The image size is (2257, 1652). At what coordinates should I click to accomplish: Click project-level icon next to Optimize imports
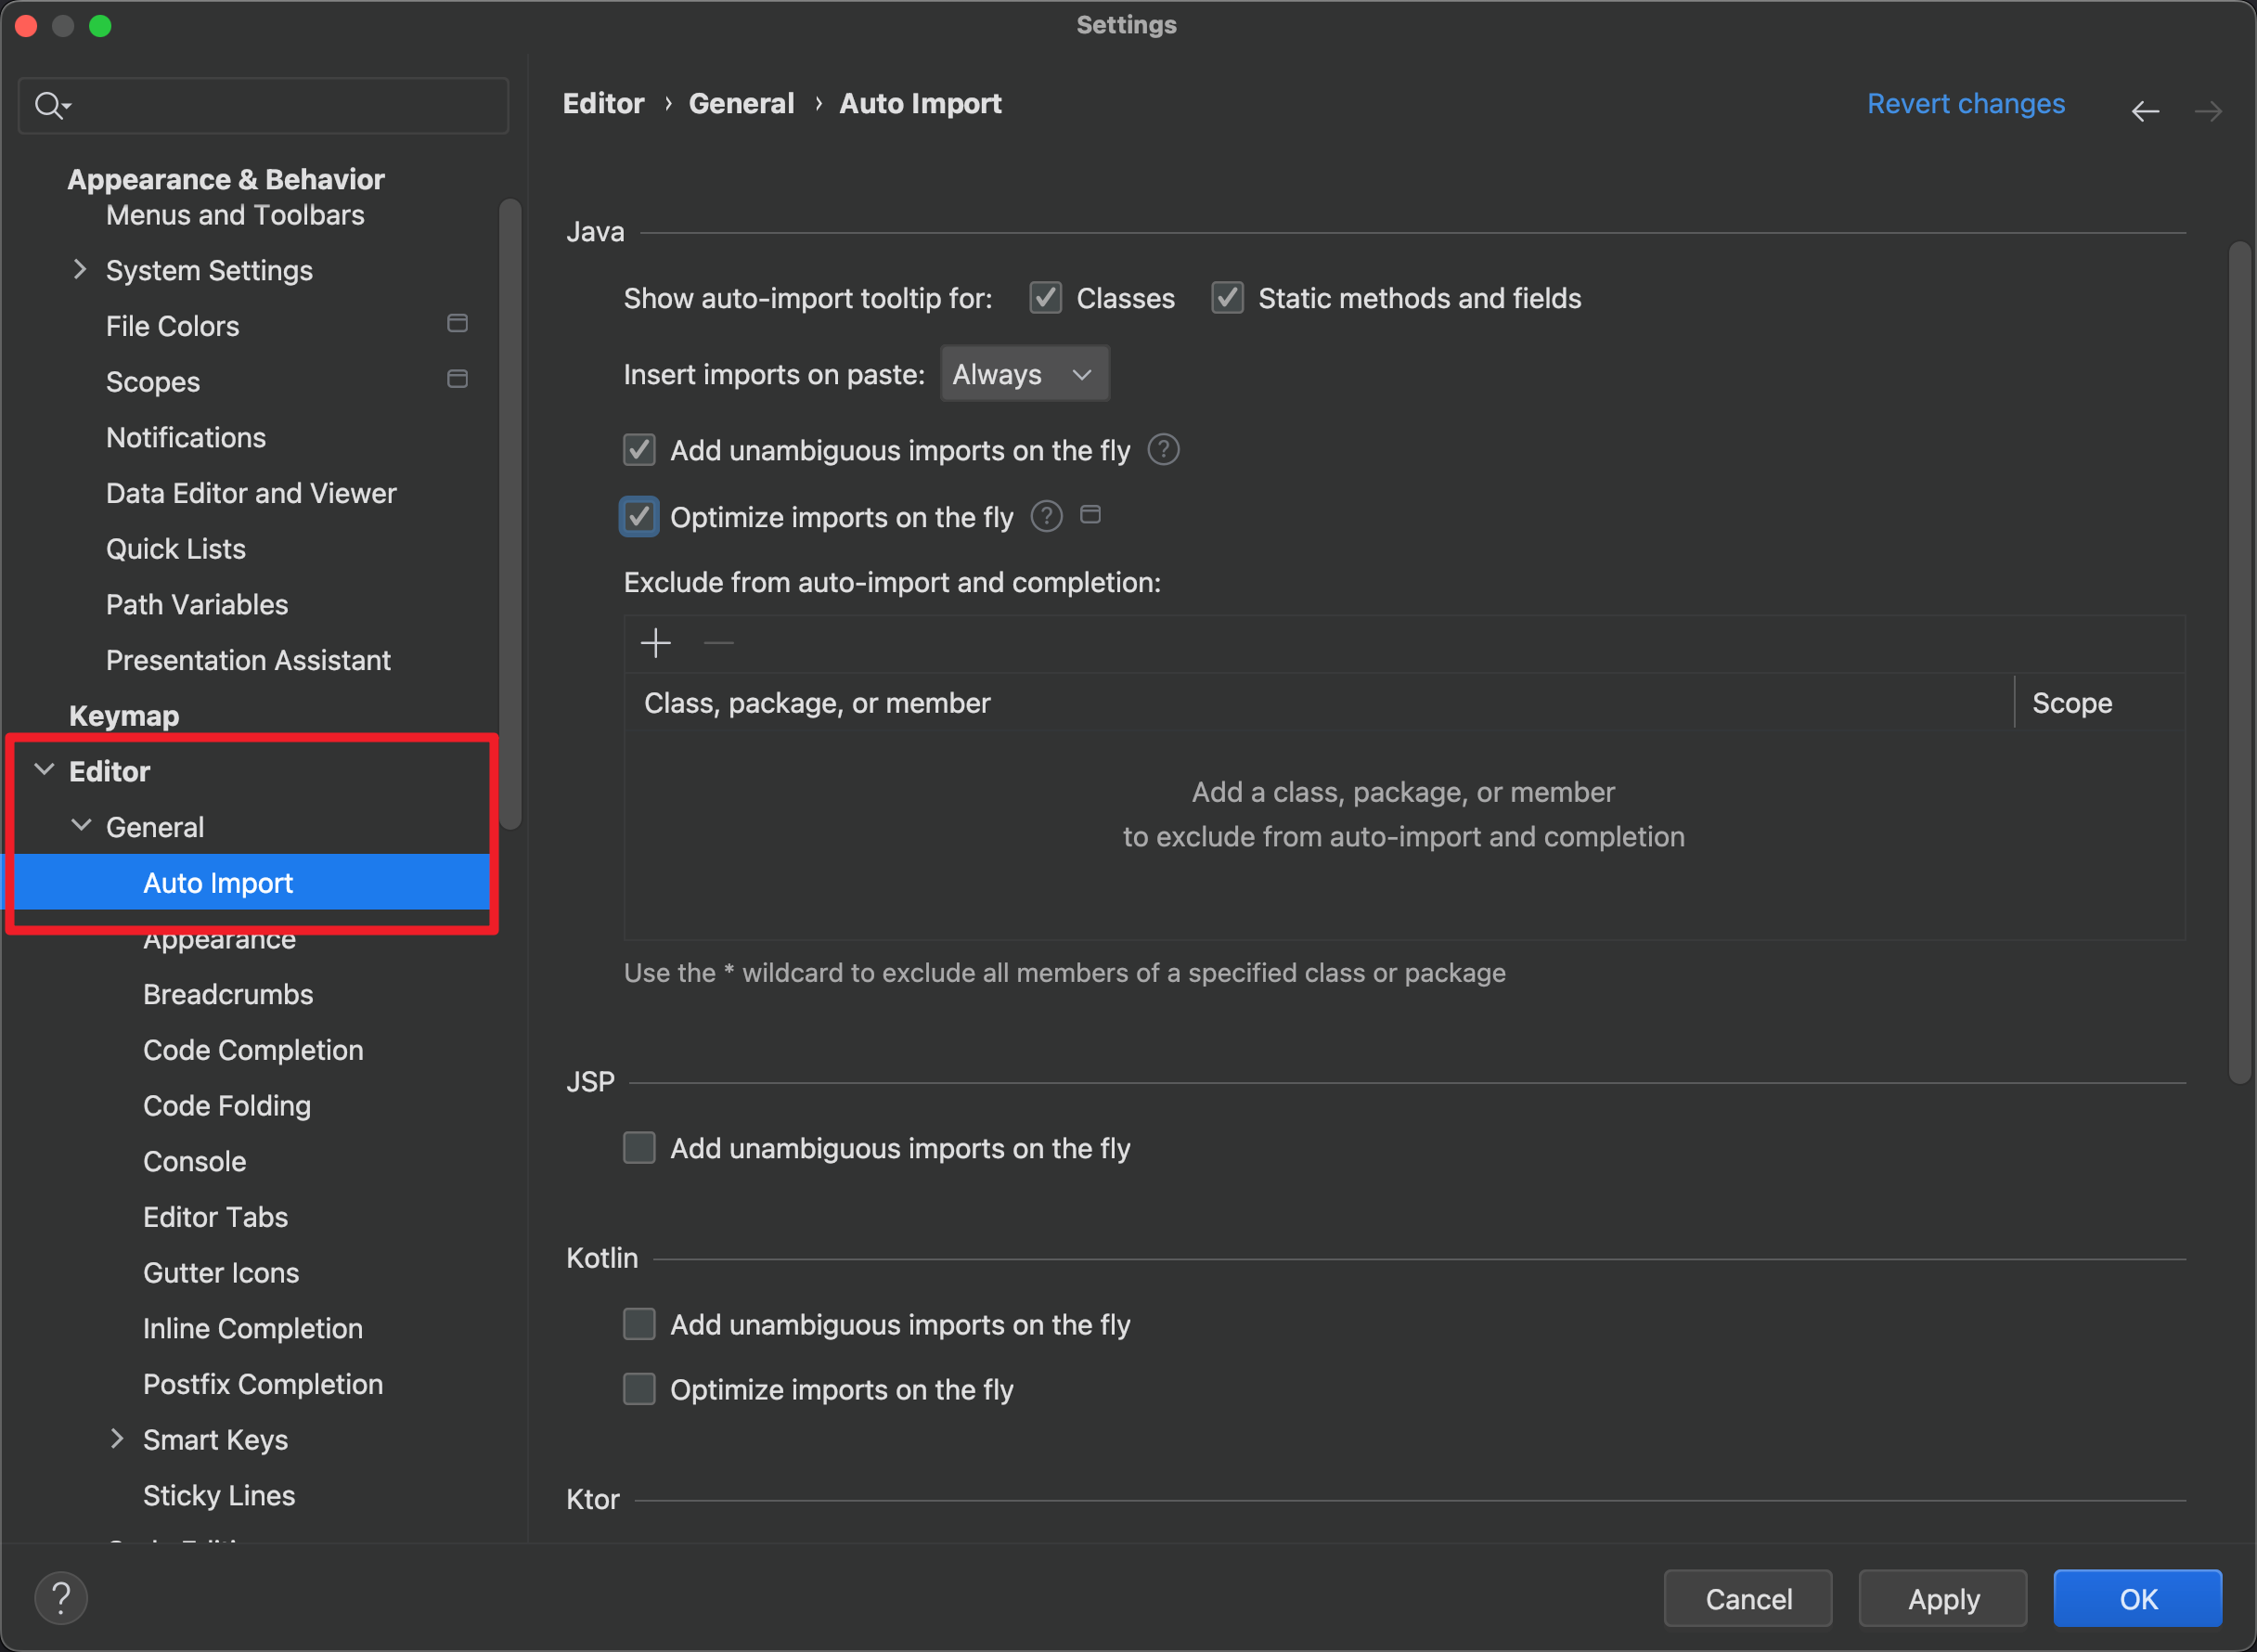(x=1090, y=515)
